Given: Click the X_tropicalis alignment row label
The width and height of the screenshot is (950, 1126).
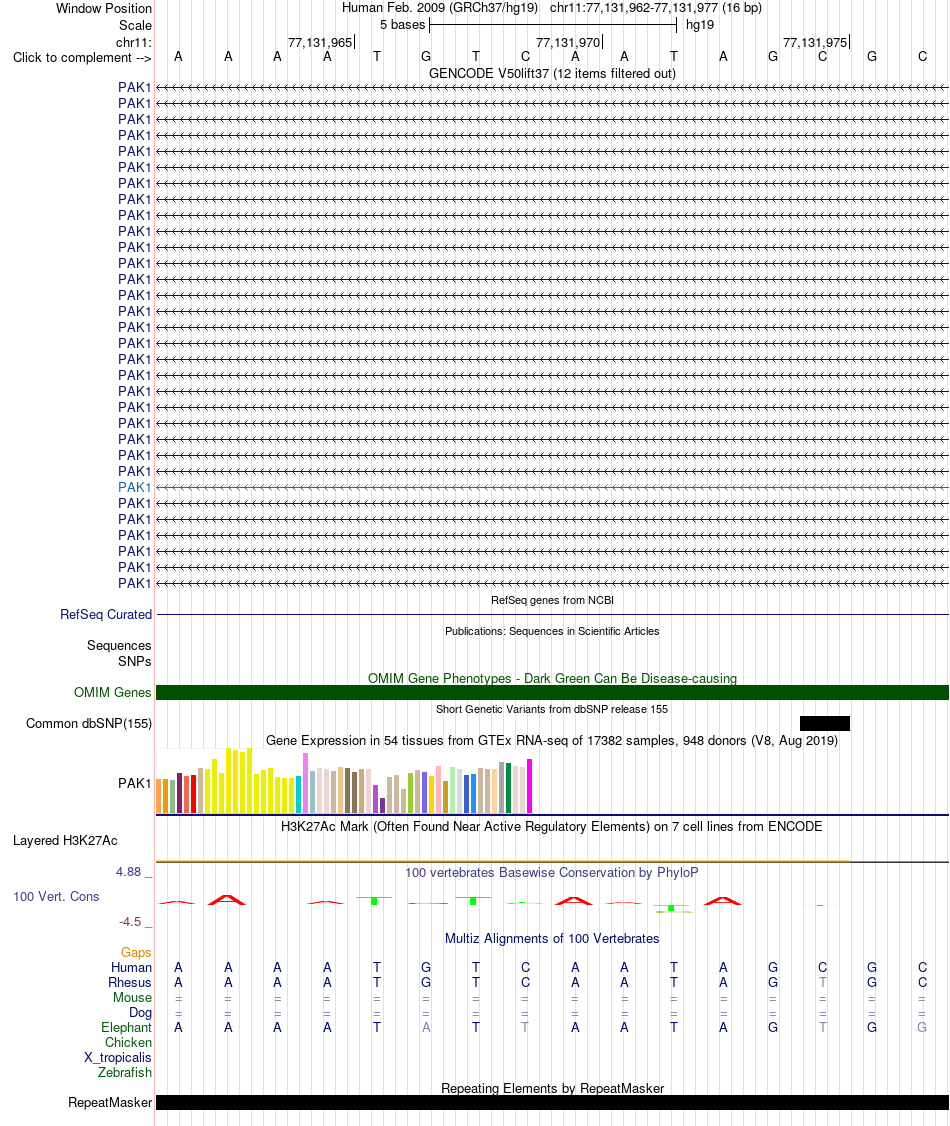Looking at the screenshot, I should tap(118, 1058).
